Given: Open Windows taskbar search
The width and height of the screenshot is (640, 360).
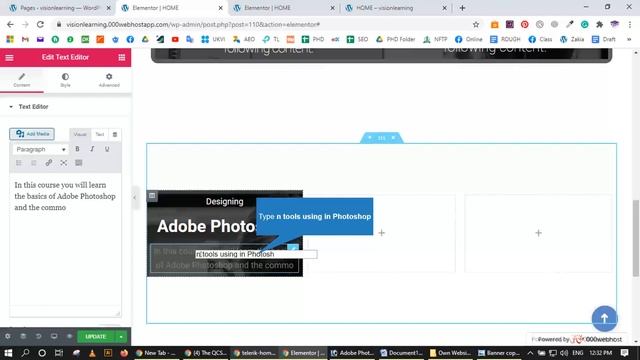Looking at the screenshot, I should point(25,353).
